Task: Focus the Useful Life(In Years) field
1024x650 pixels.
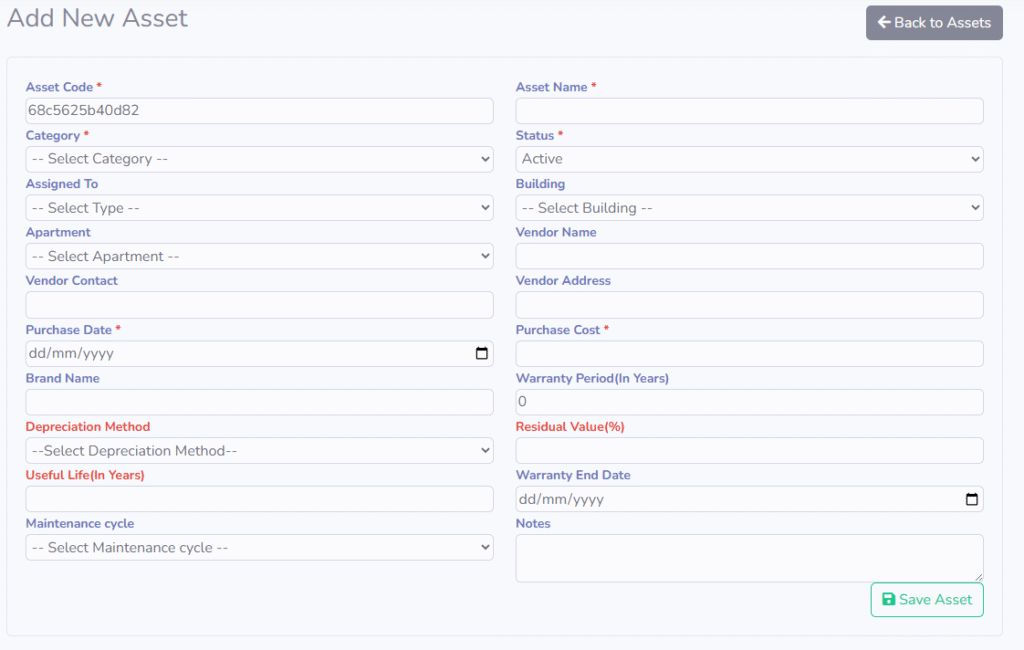Action: (x=259, y=499)
